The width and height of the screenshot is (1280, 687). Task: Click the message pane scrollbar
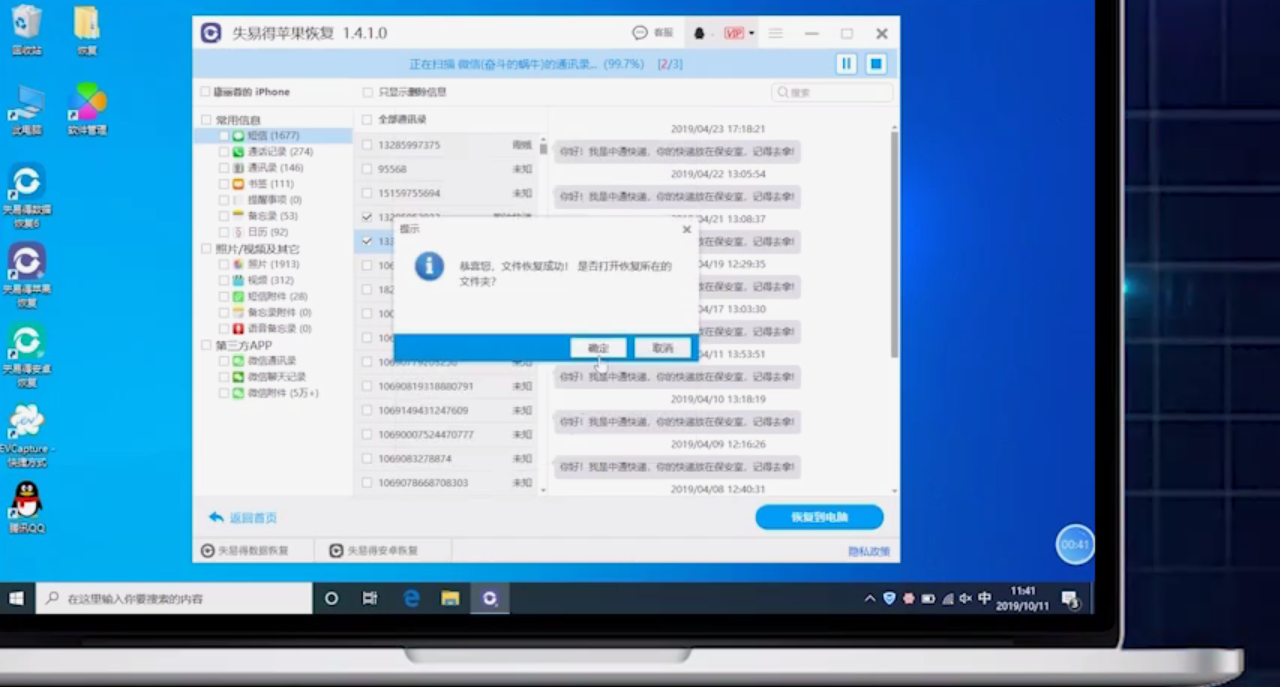coord(894,245)
